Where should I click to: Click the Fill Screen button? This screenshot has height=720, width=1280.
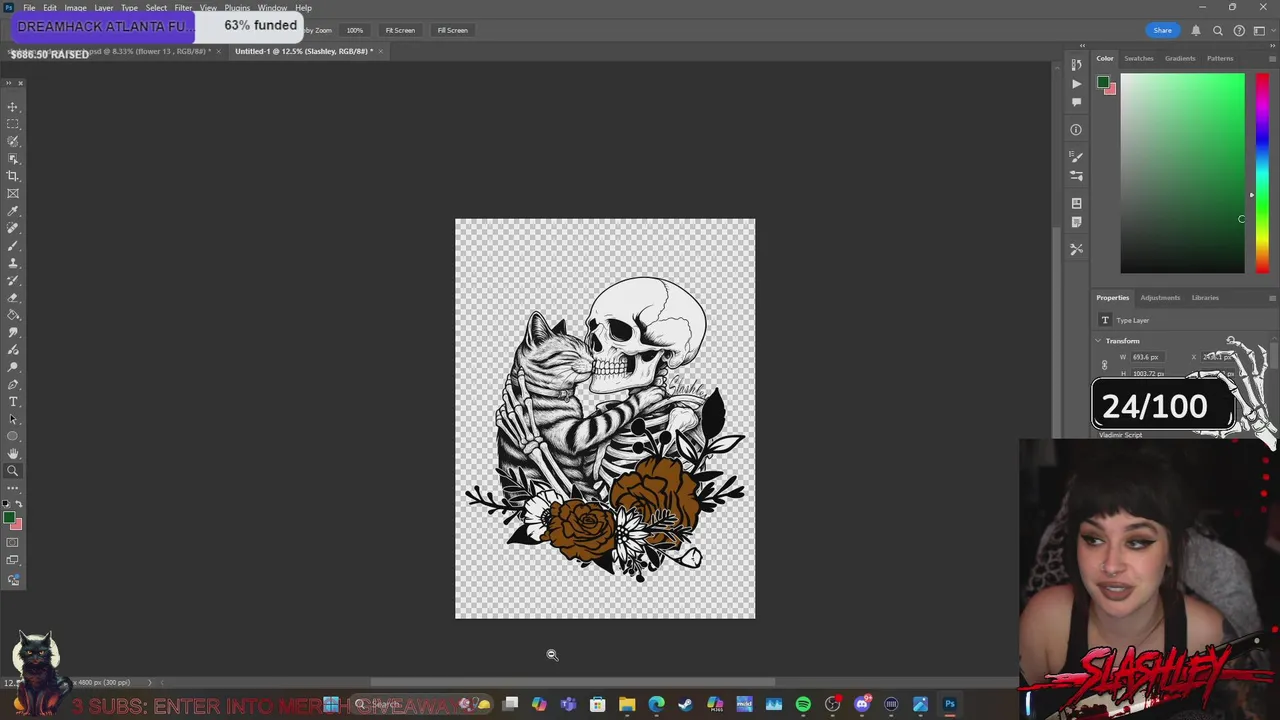click(x=452, y=30)
